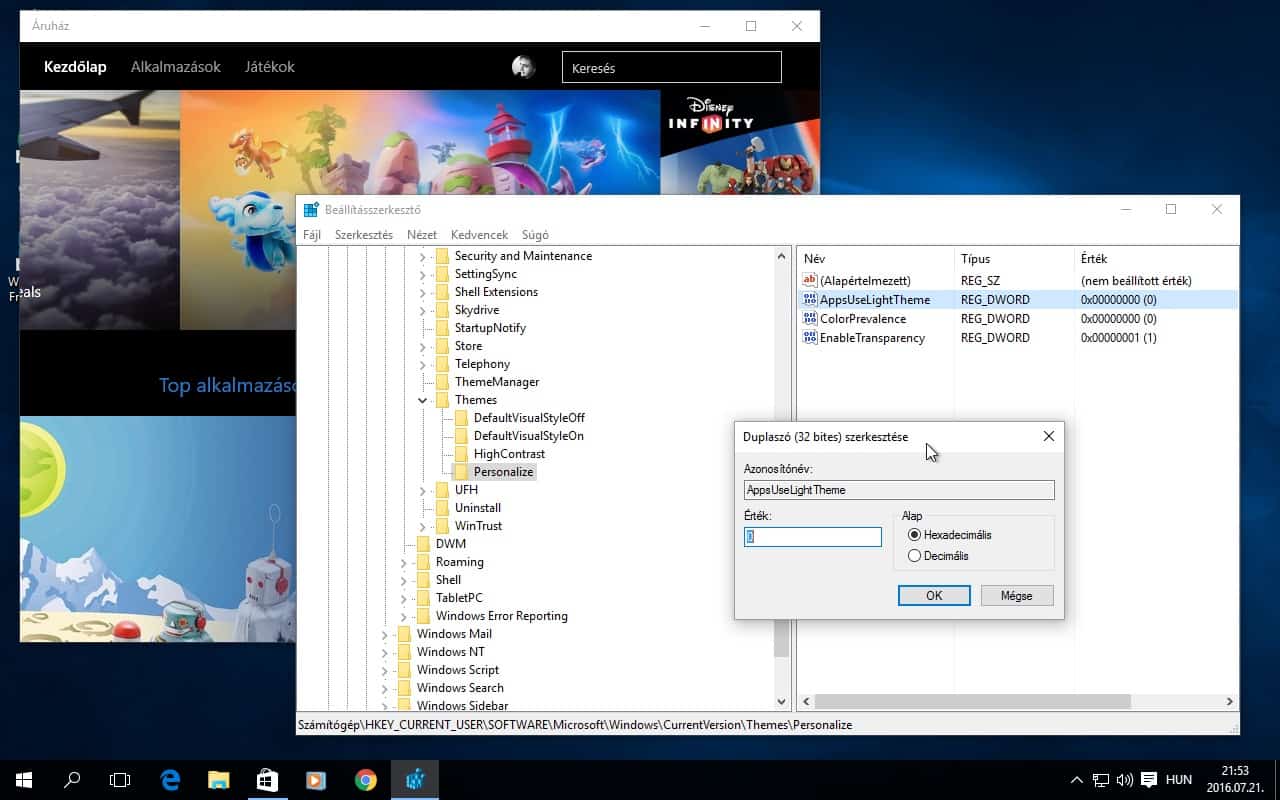
Task: Select Personalize folder icon in tree
Action: point(461,472)
